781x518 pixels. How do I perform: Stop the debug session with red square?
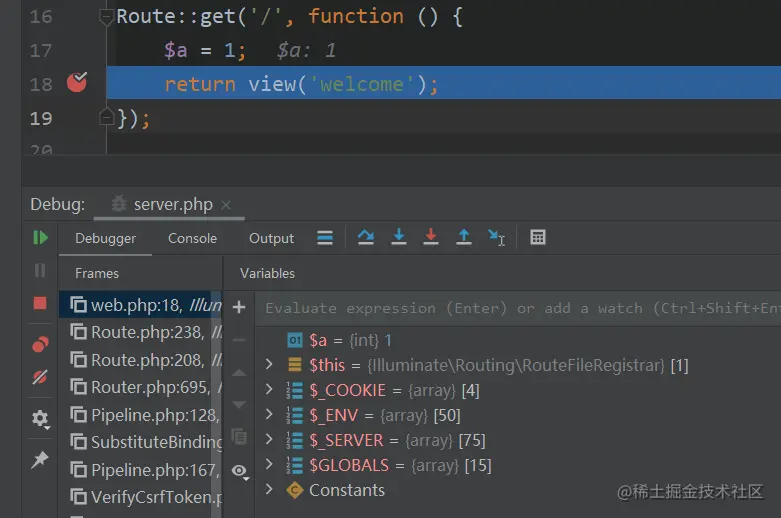point(40,303)
